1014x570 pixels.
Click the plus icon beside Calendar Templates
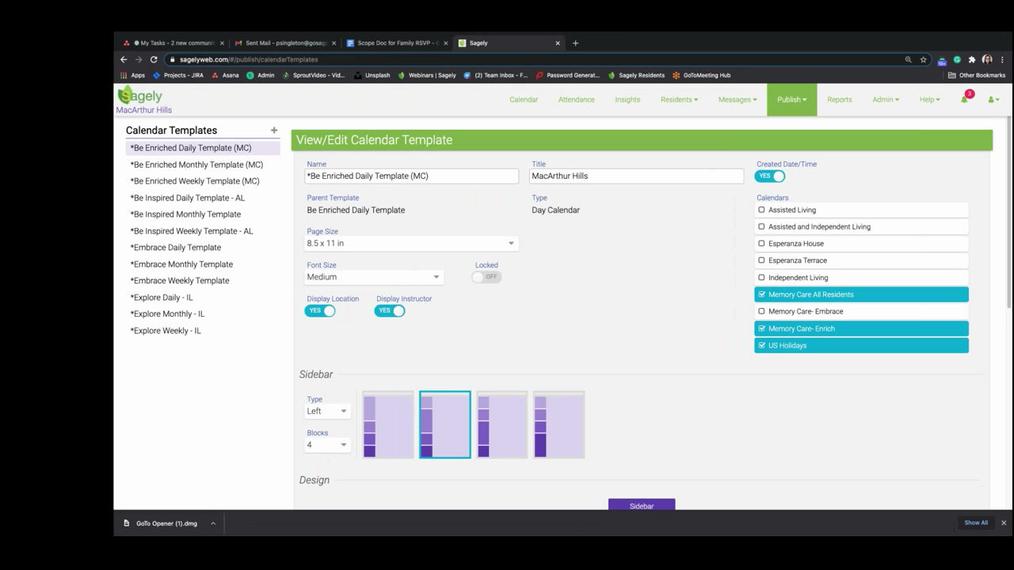[274, 130]
